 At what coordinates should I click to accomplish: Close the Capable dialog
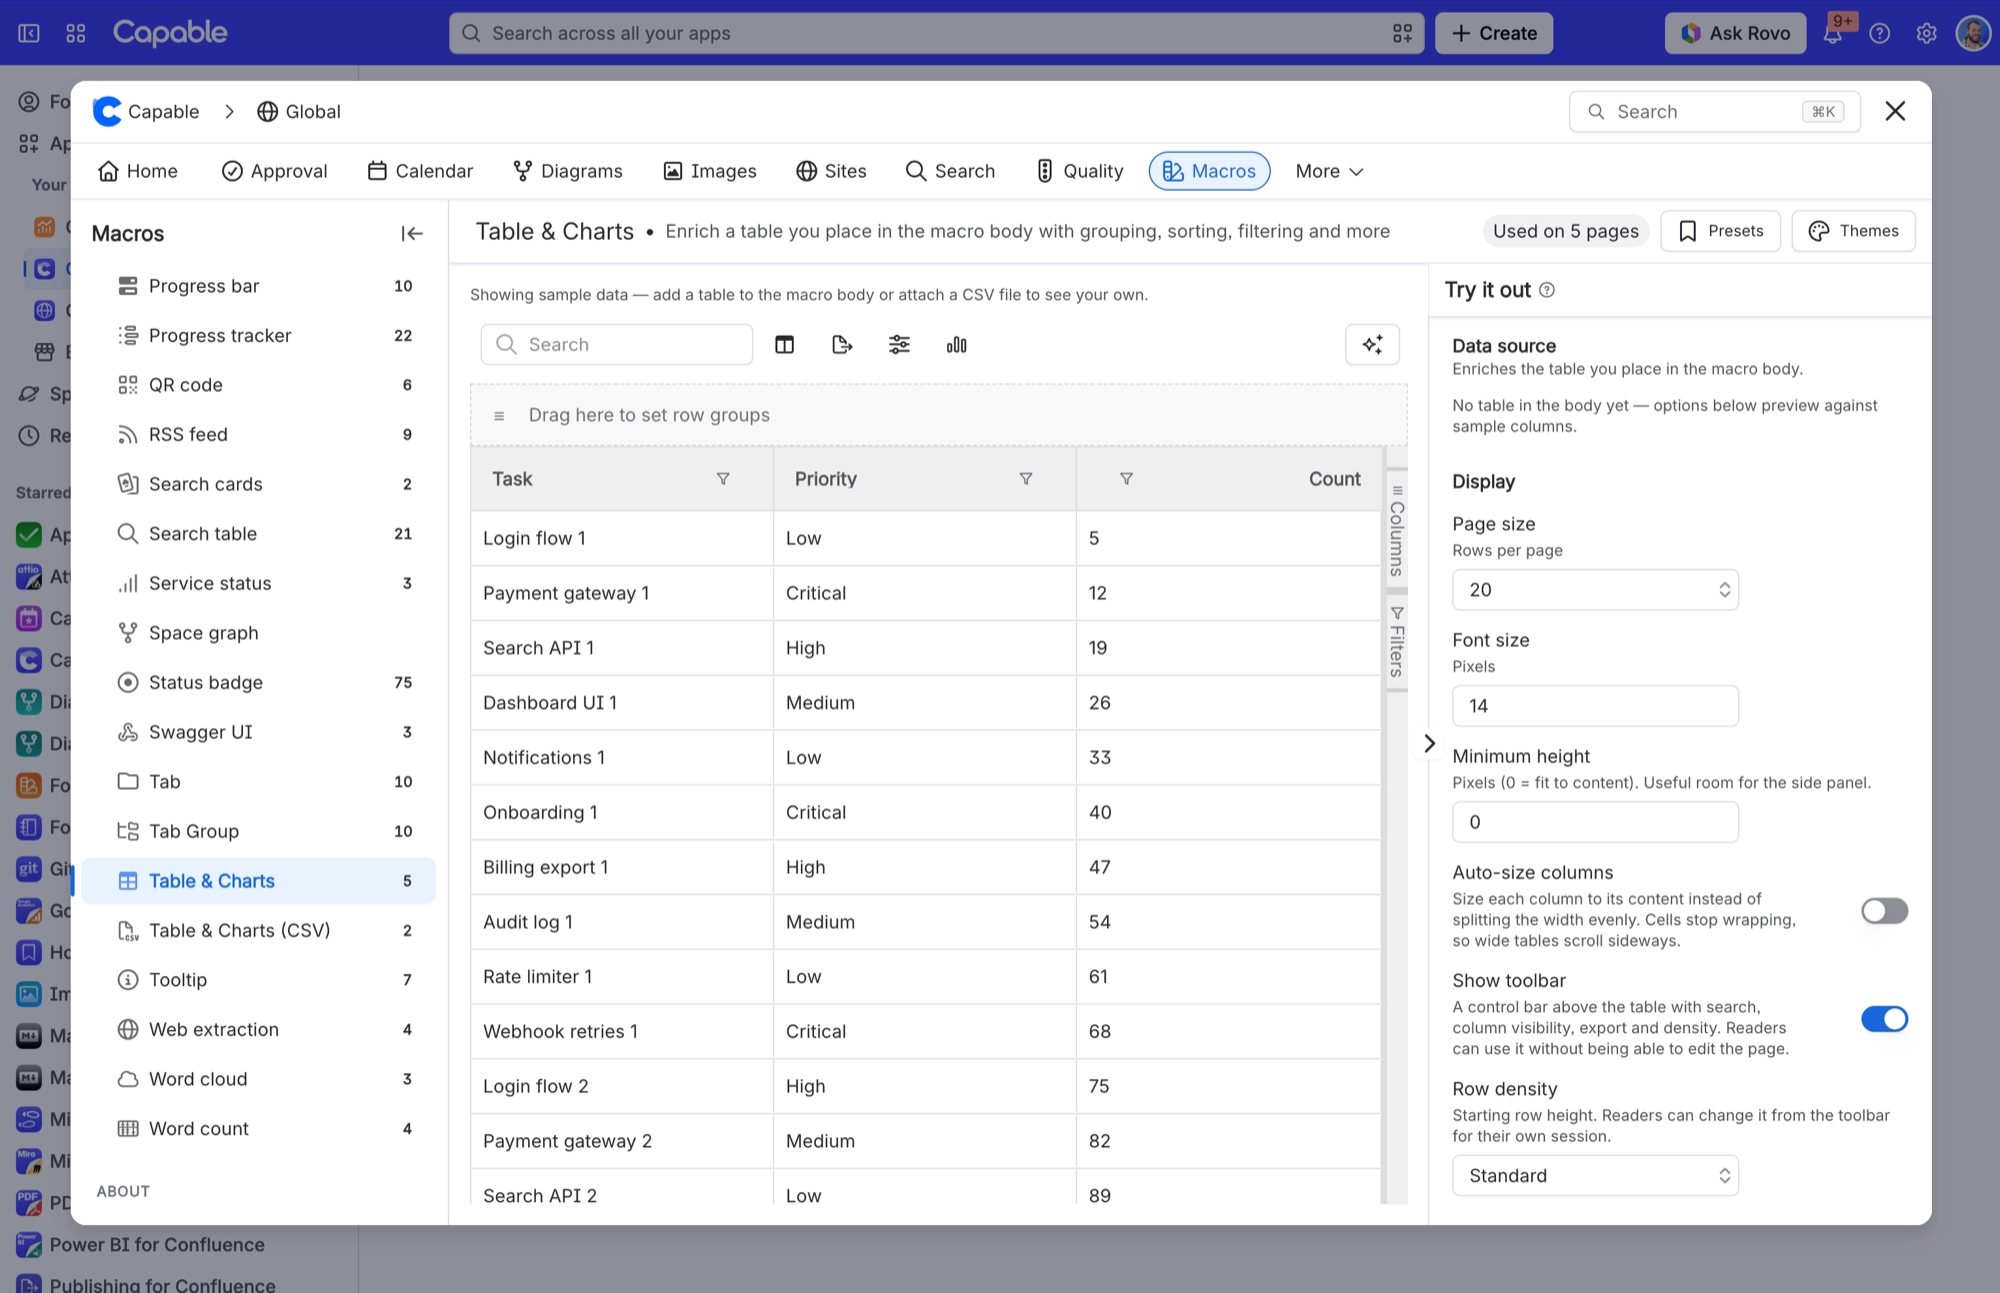click(1895, 111)
